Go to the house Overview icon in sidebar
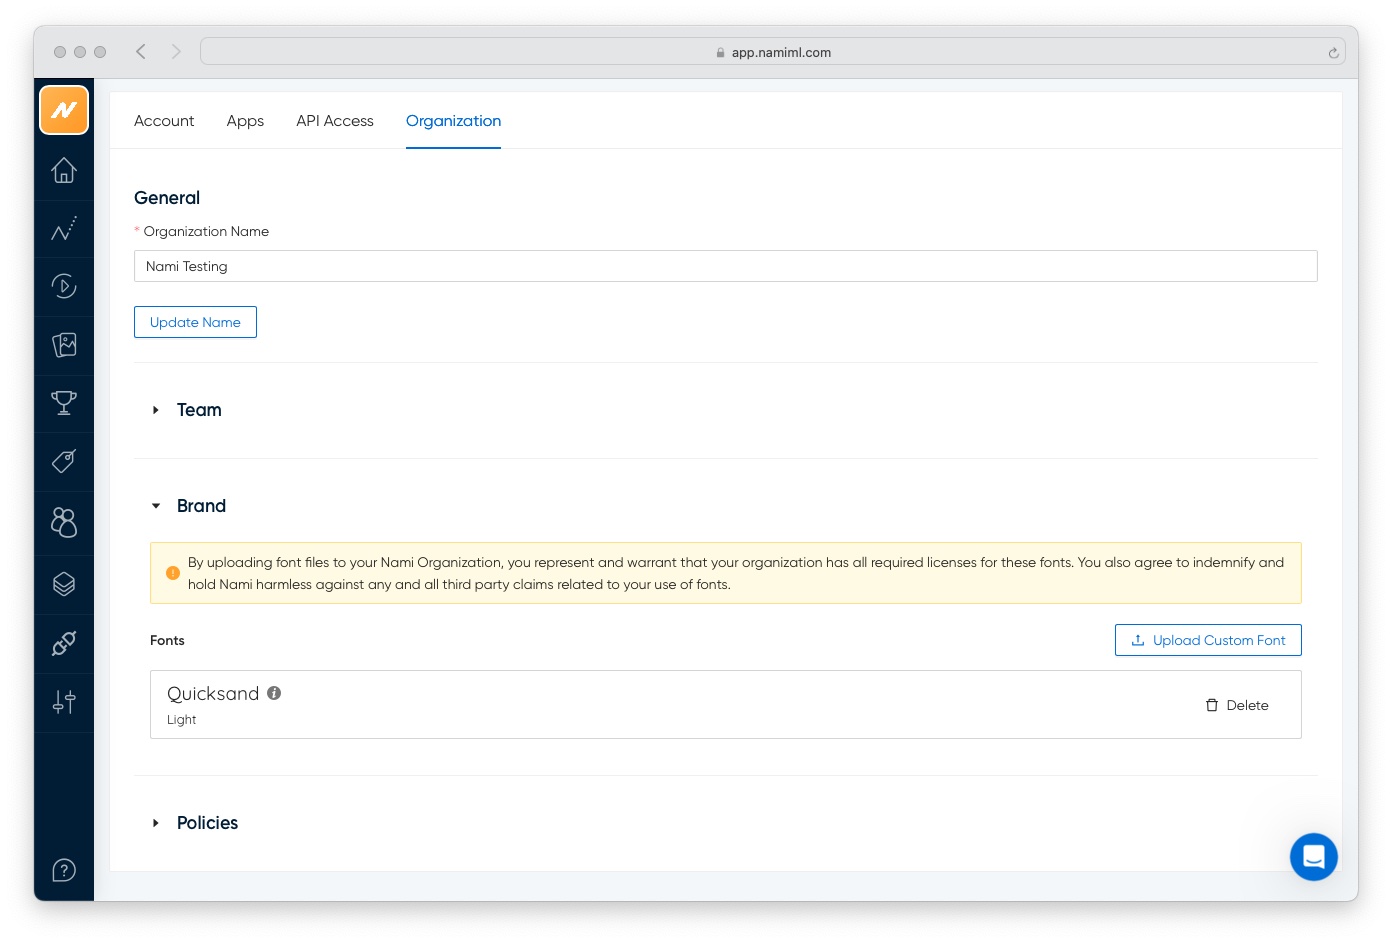The image size is (1392, 943). 64,171
